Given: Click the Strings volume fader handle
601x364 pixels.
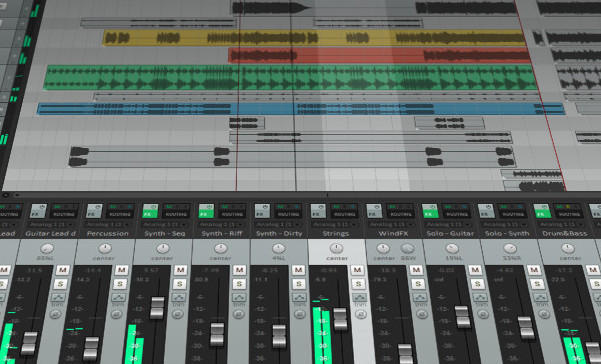Looking at the screenshot, I should click(x=340, y=319).
